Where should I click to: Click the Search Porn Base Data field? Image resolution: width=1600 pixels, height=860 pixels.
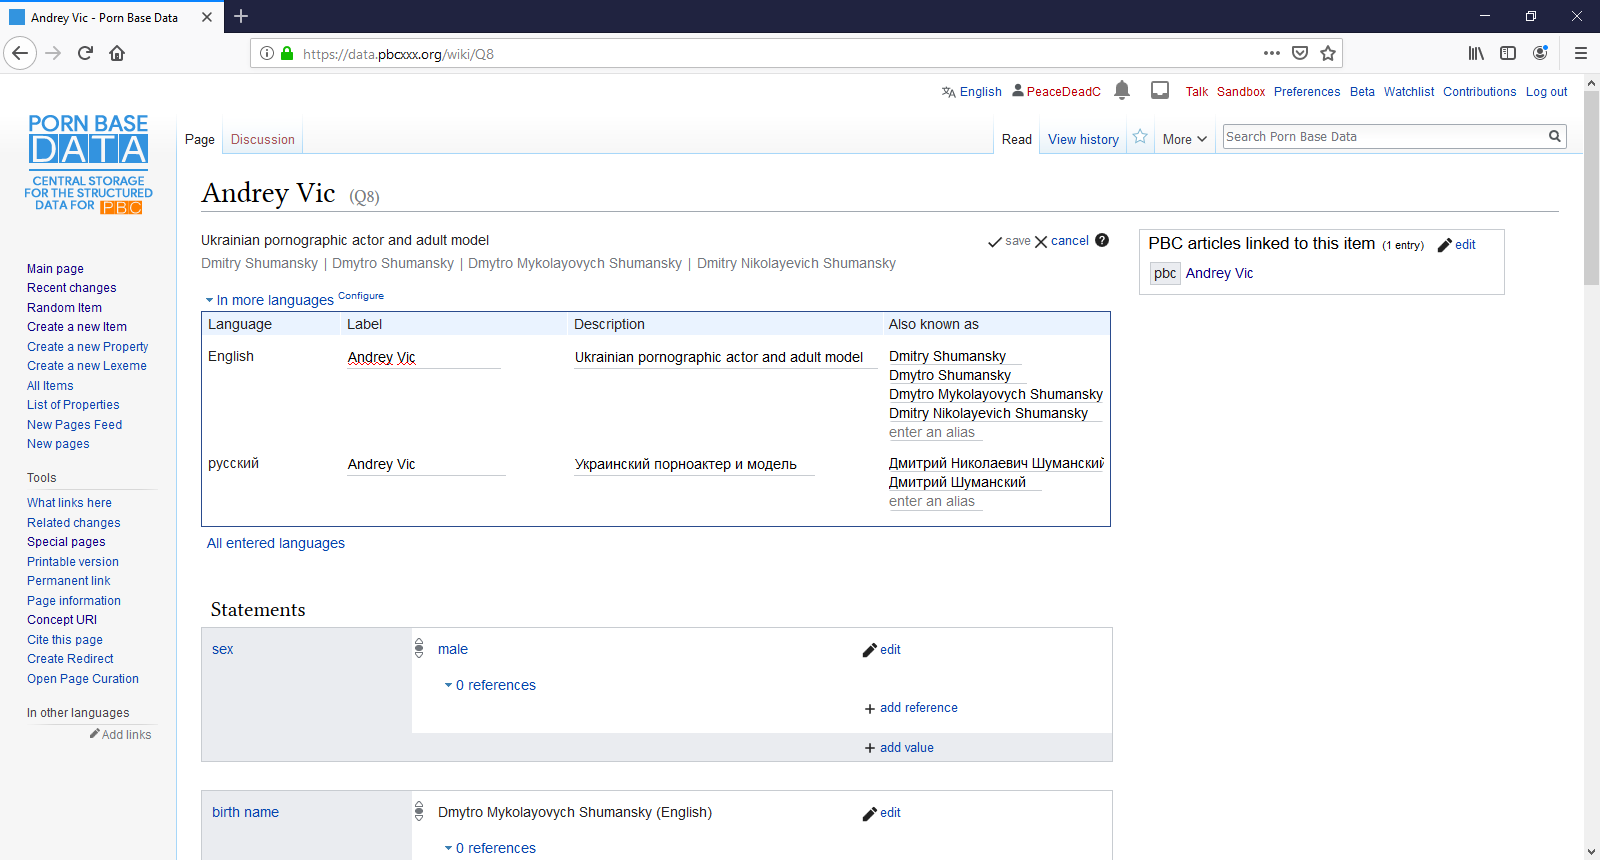[x=1383, y=137]
